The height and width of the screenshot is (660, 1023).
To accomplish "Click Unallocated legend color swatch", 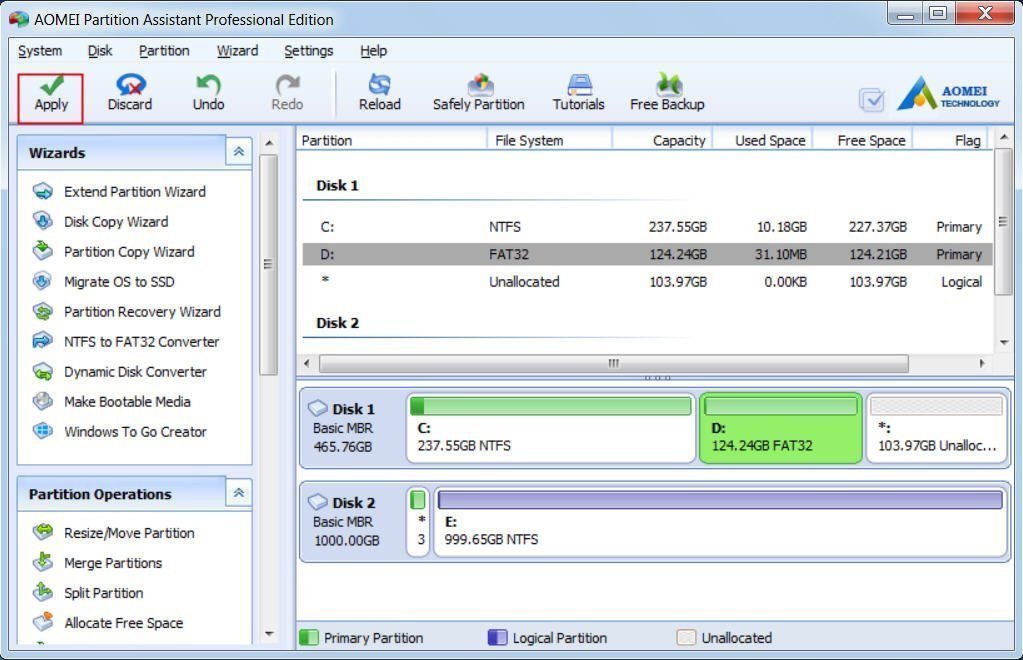I will coord(686,637).
